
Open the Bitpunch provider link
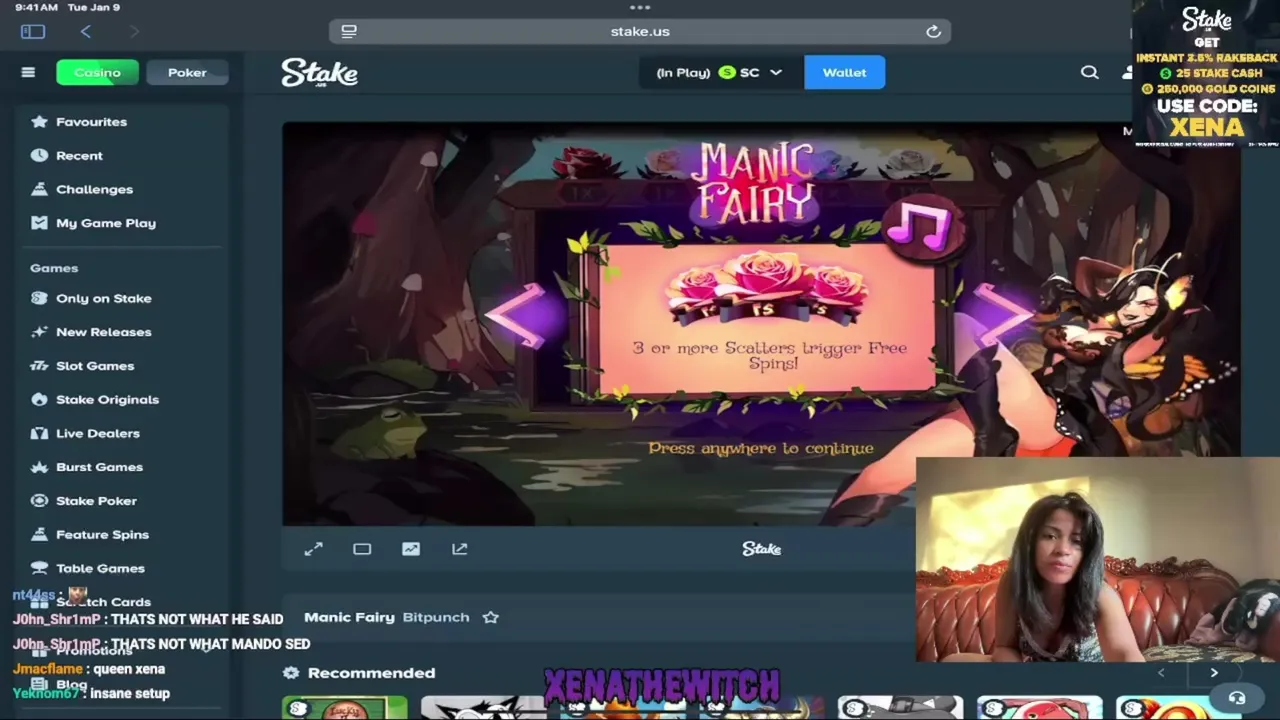pyautogui.click(x=436, y=617)
